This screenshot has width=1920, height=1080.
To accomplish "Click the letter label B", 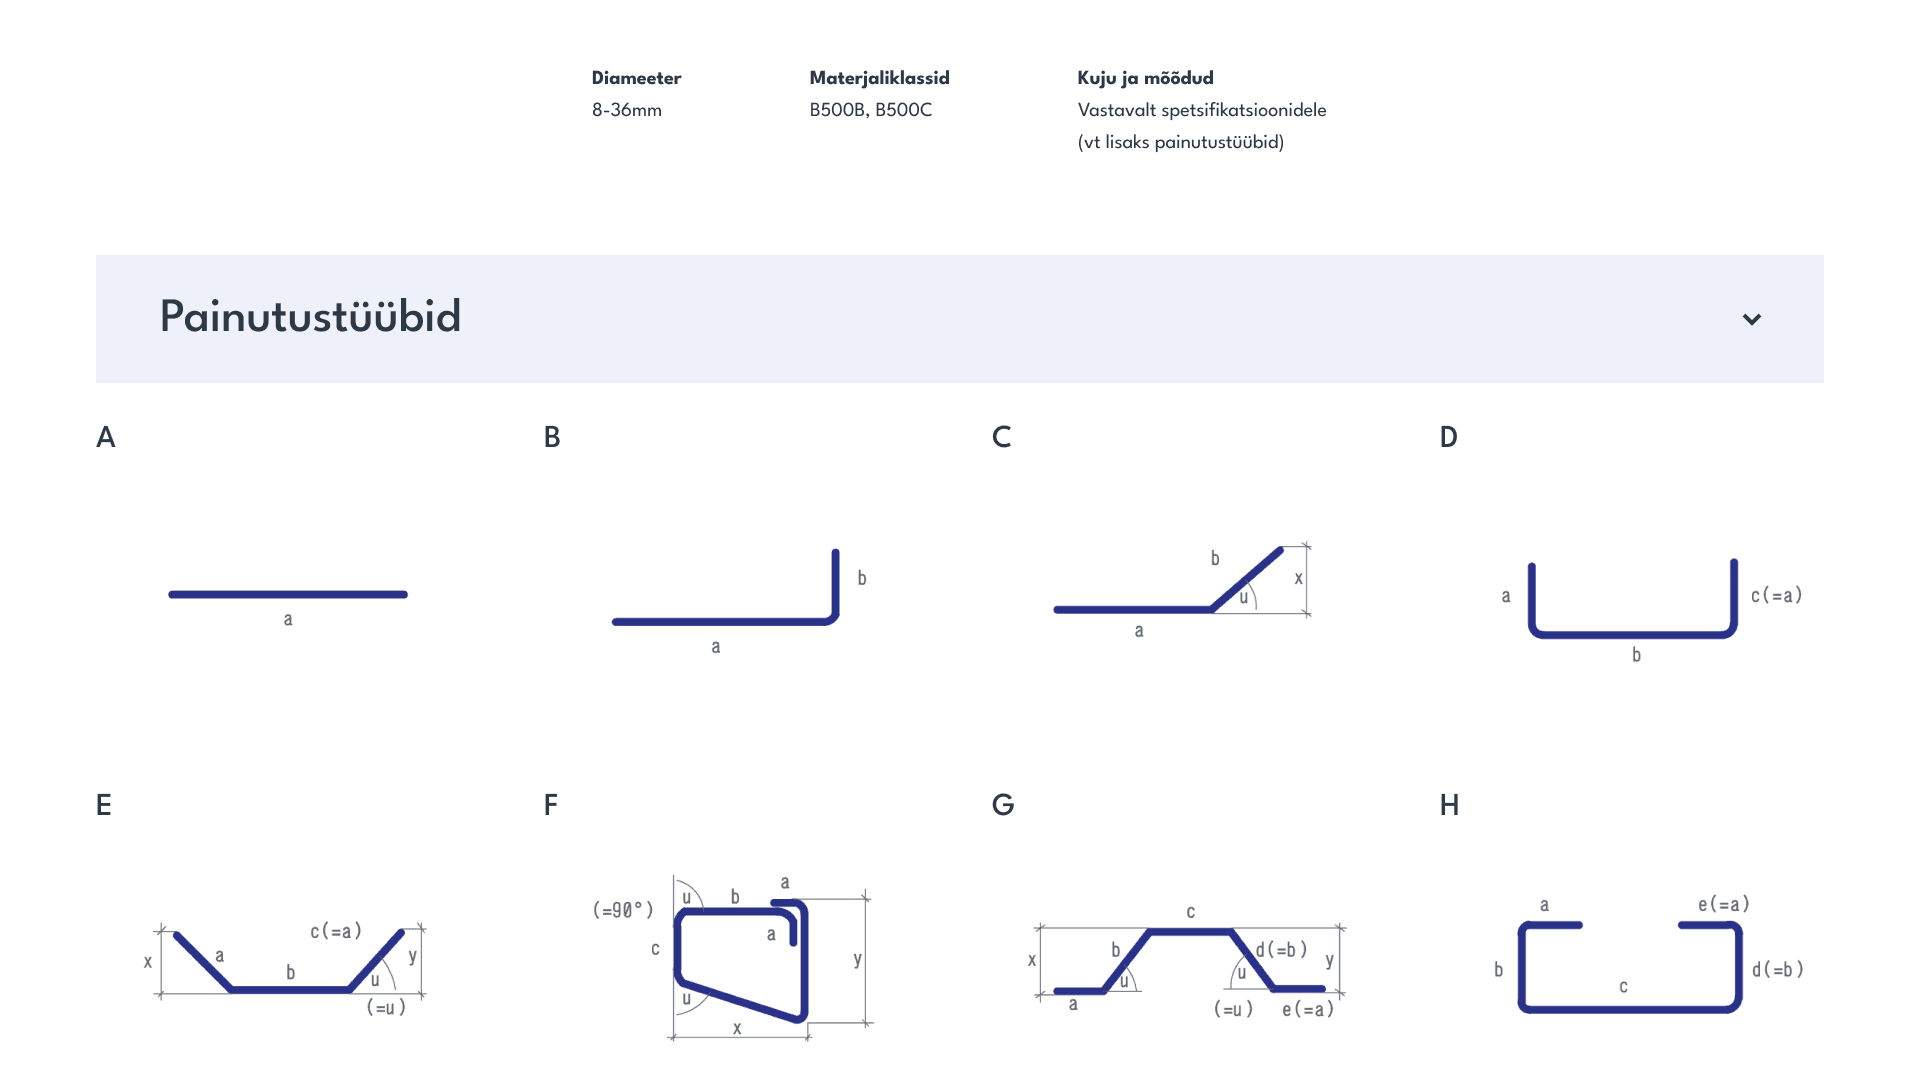I will coord(552,437).
